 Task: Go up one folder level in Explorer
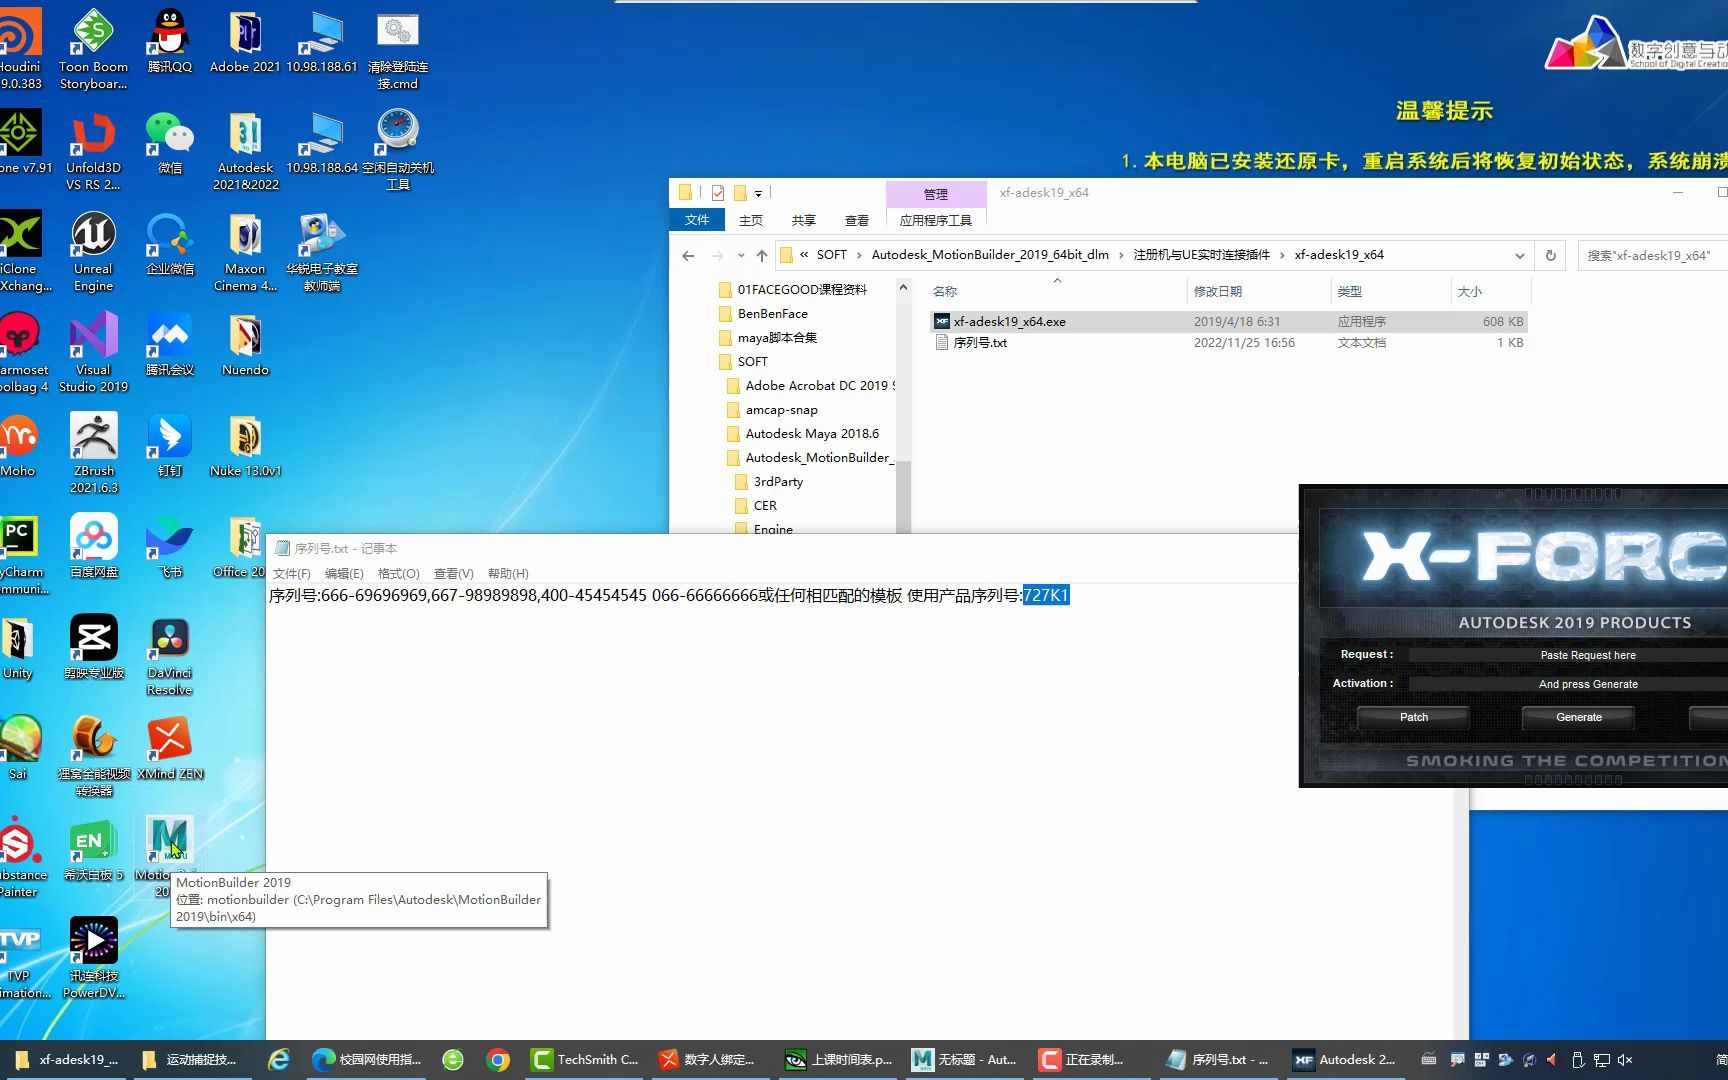point(762,256)
